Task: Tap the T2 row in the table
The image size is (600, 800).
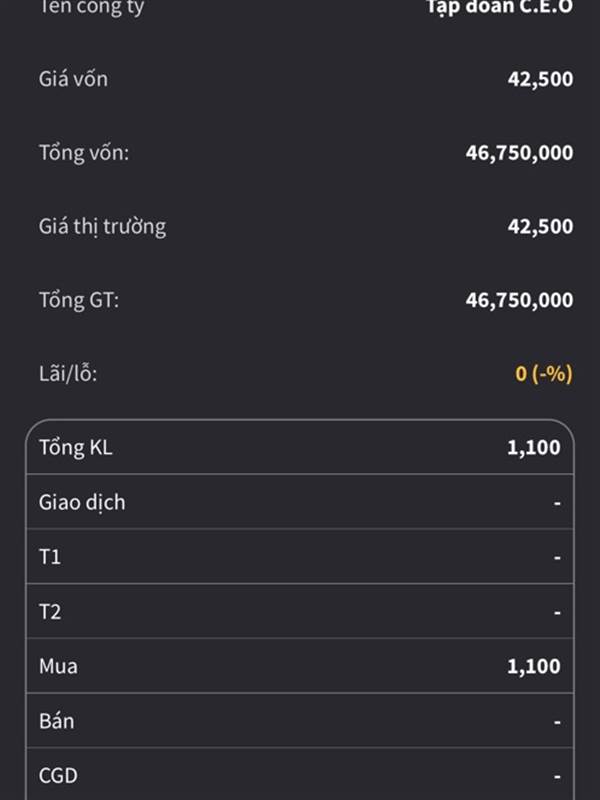Action: pos(300,611)
